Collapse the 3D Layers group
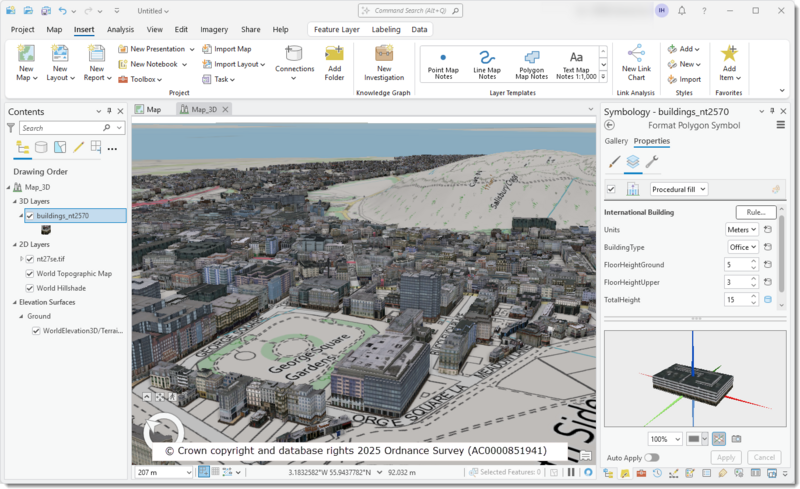Screen dimensions: 800x489 15,202
